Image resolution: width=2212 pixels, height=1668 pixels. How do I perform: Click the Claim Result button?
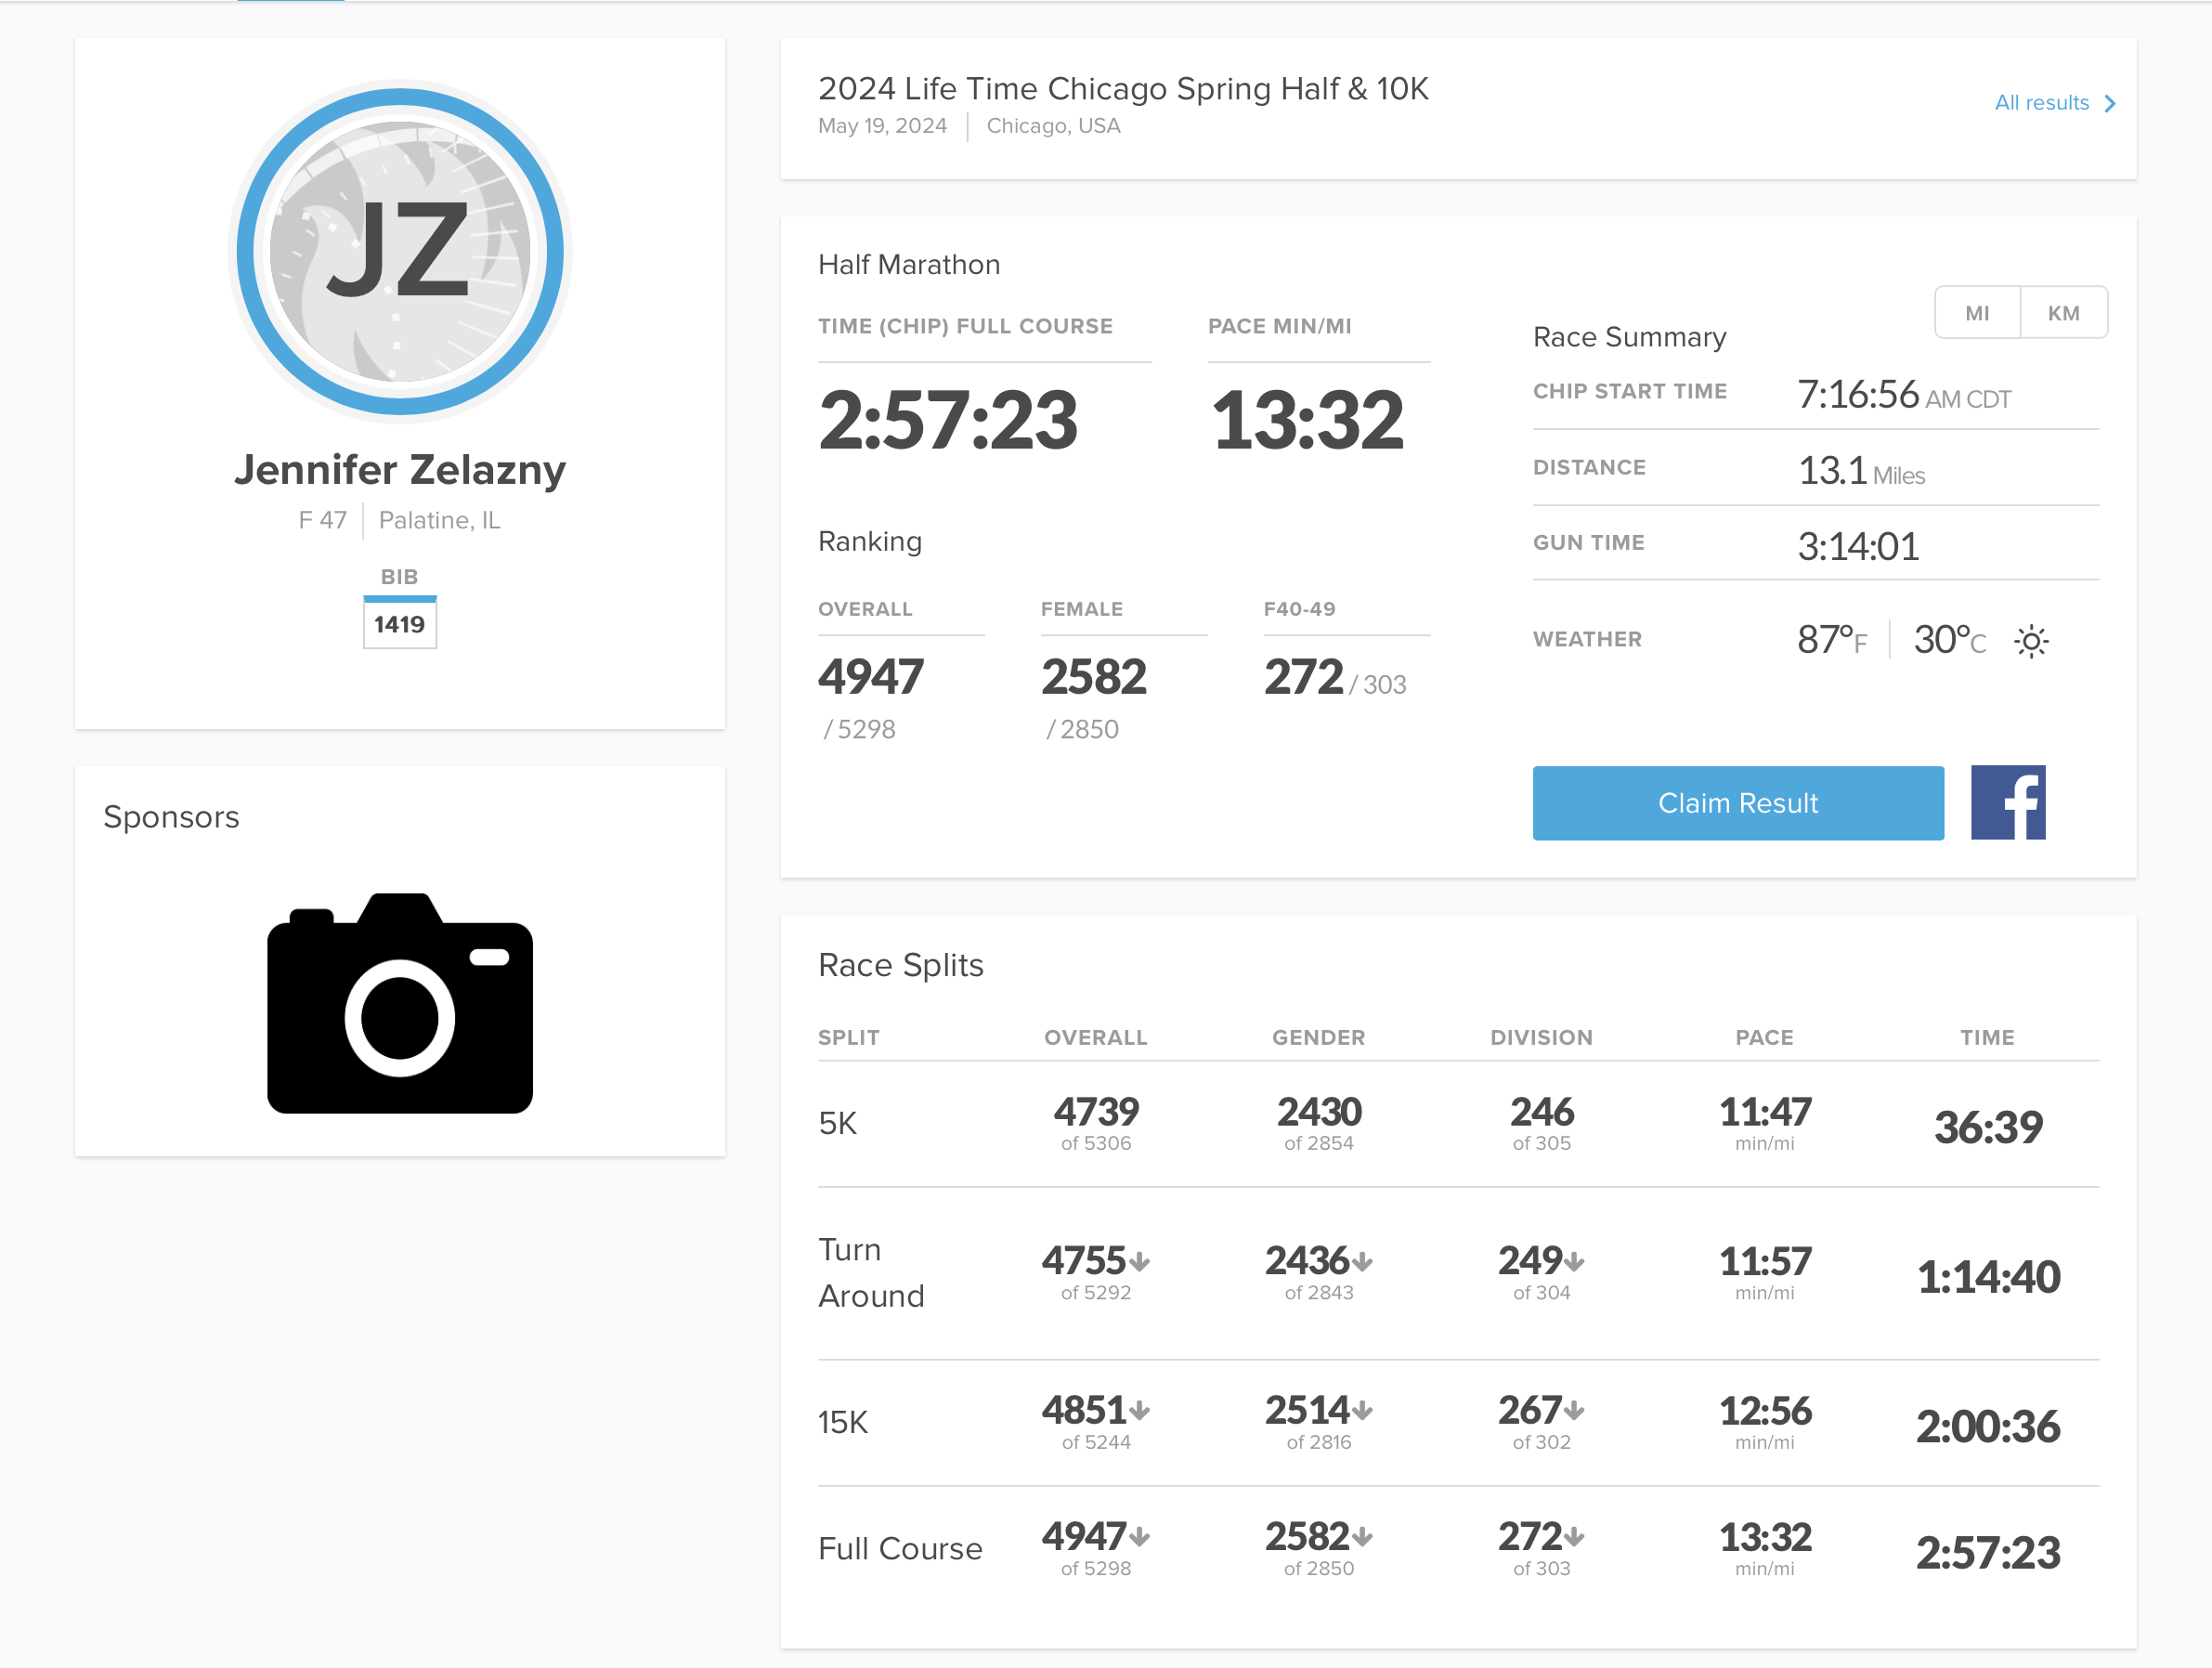click(x=1738, y=803)
